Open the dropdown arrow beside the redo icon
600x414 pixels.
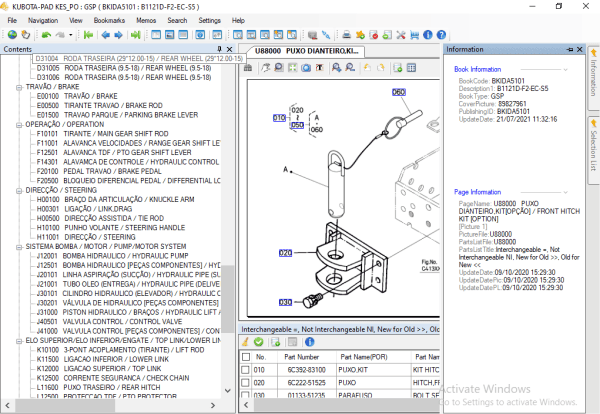[x=71, y=35]
